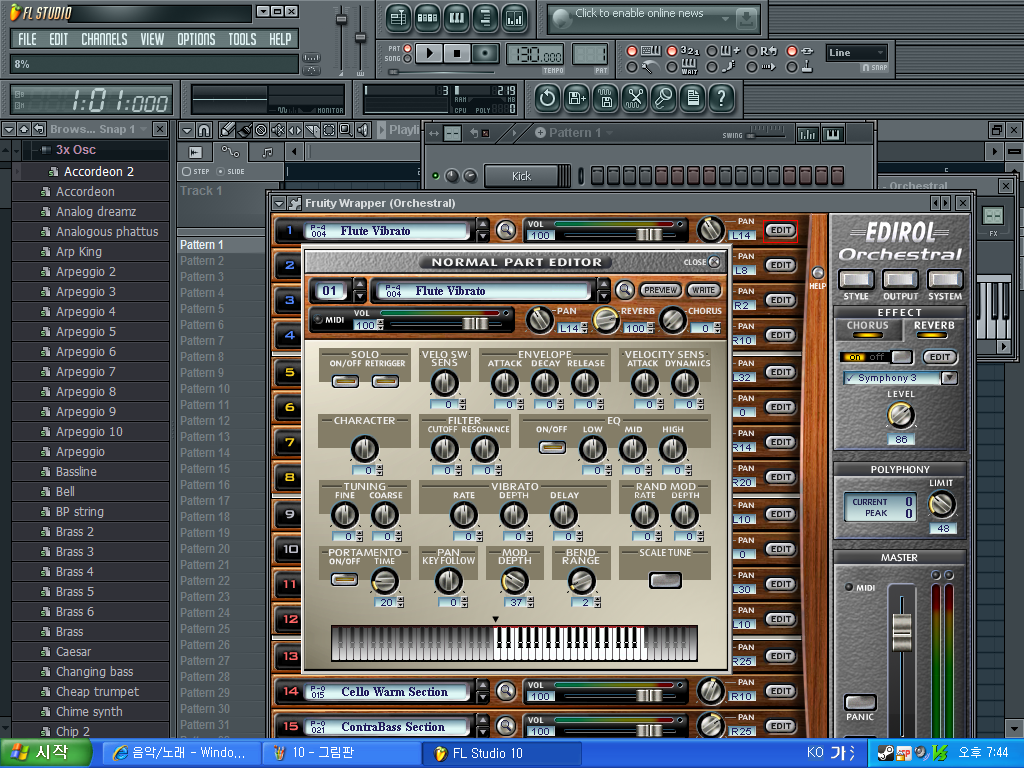
Task: Open the CHANNELS menu
Action: pyautogui.click(x=104, y=39)
